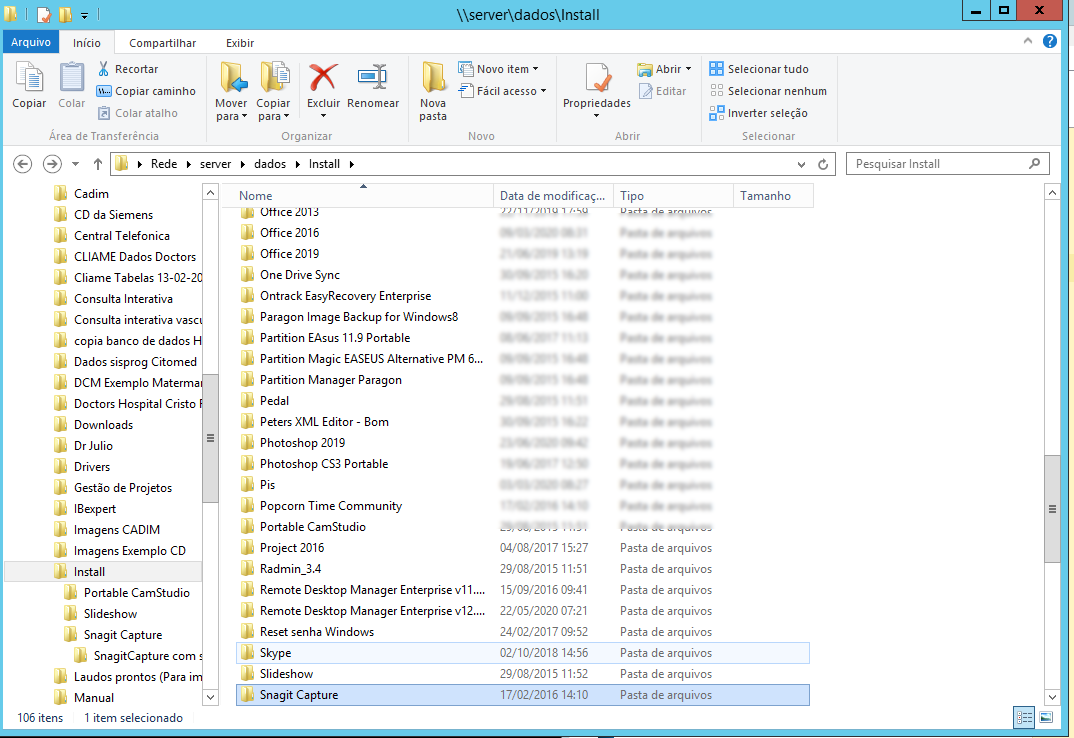Sort by Data de modificação column header

tap(553, 195)
